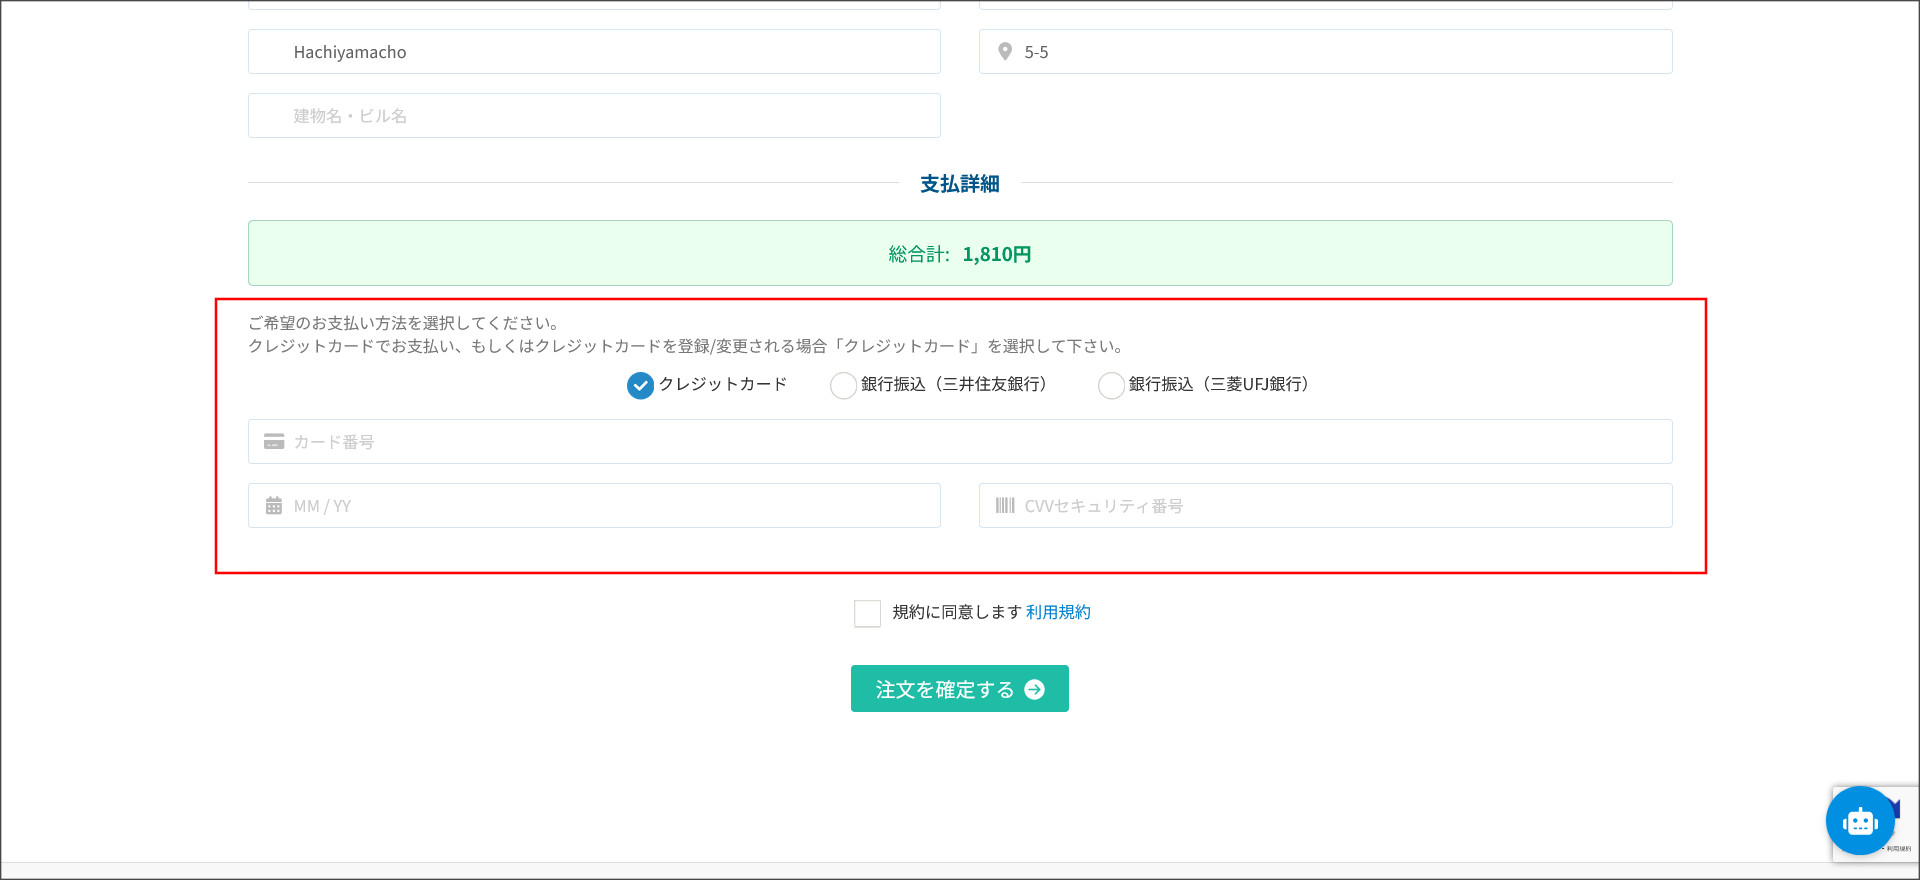Select the クレジットカード payment option
This screenshot has width=1920, height=880.
(x=640, y=385)
